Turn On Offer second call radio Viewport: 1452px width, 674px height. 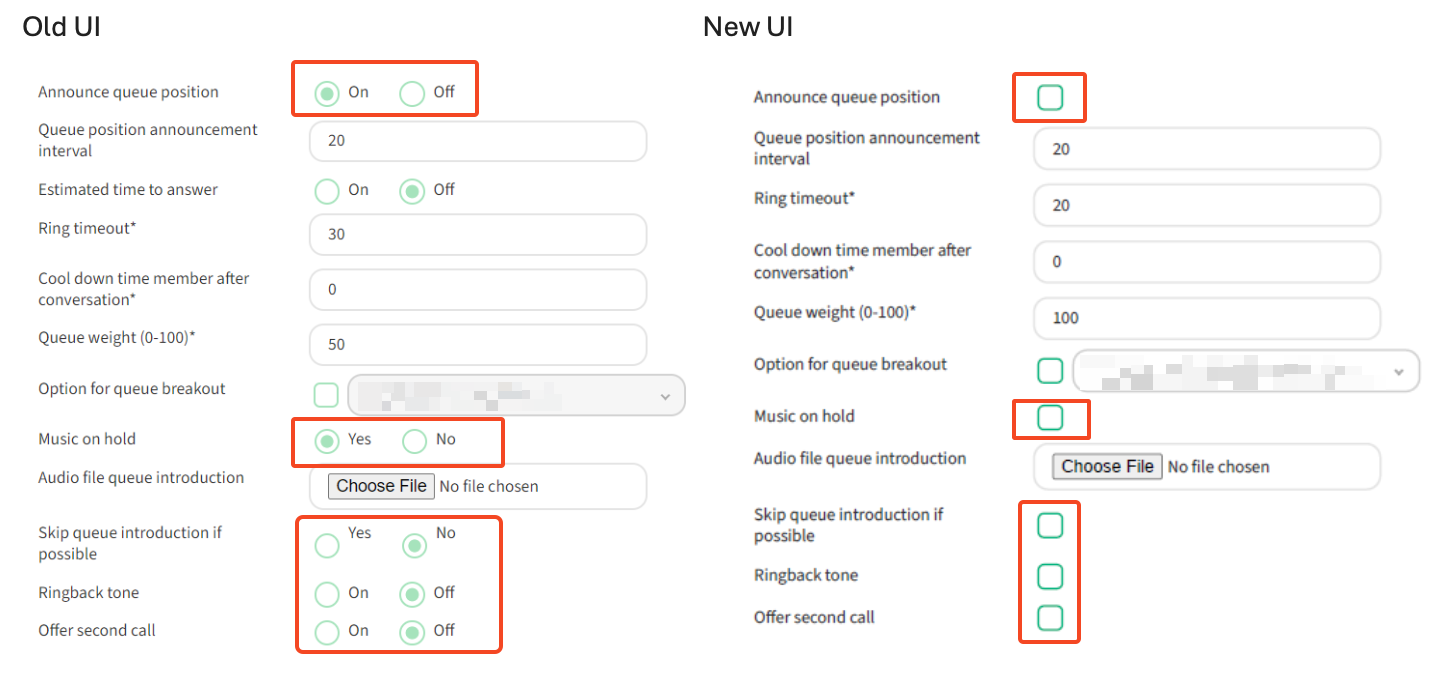pos(327,632)
